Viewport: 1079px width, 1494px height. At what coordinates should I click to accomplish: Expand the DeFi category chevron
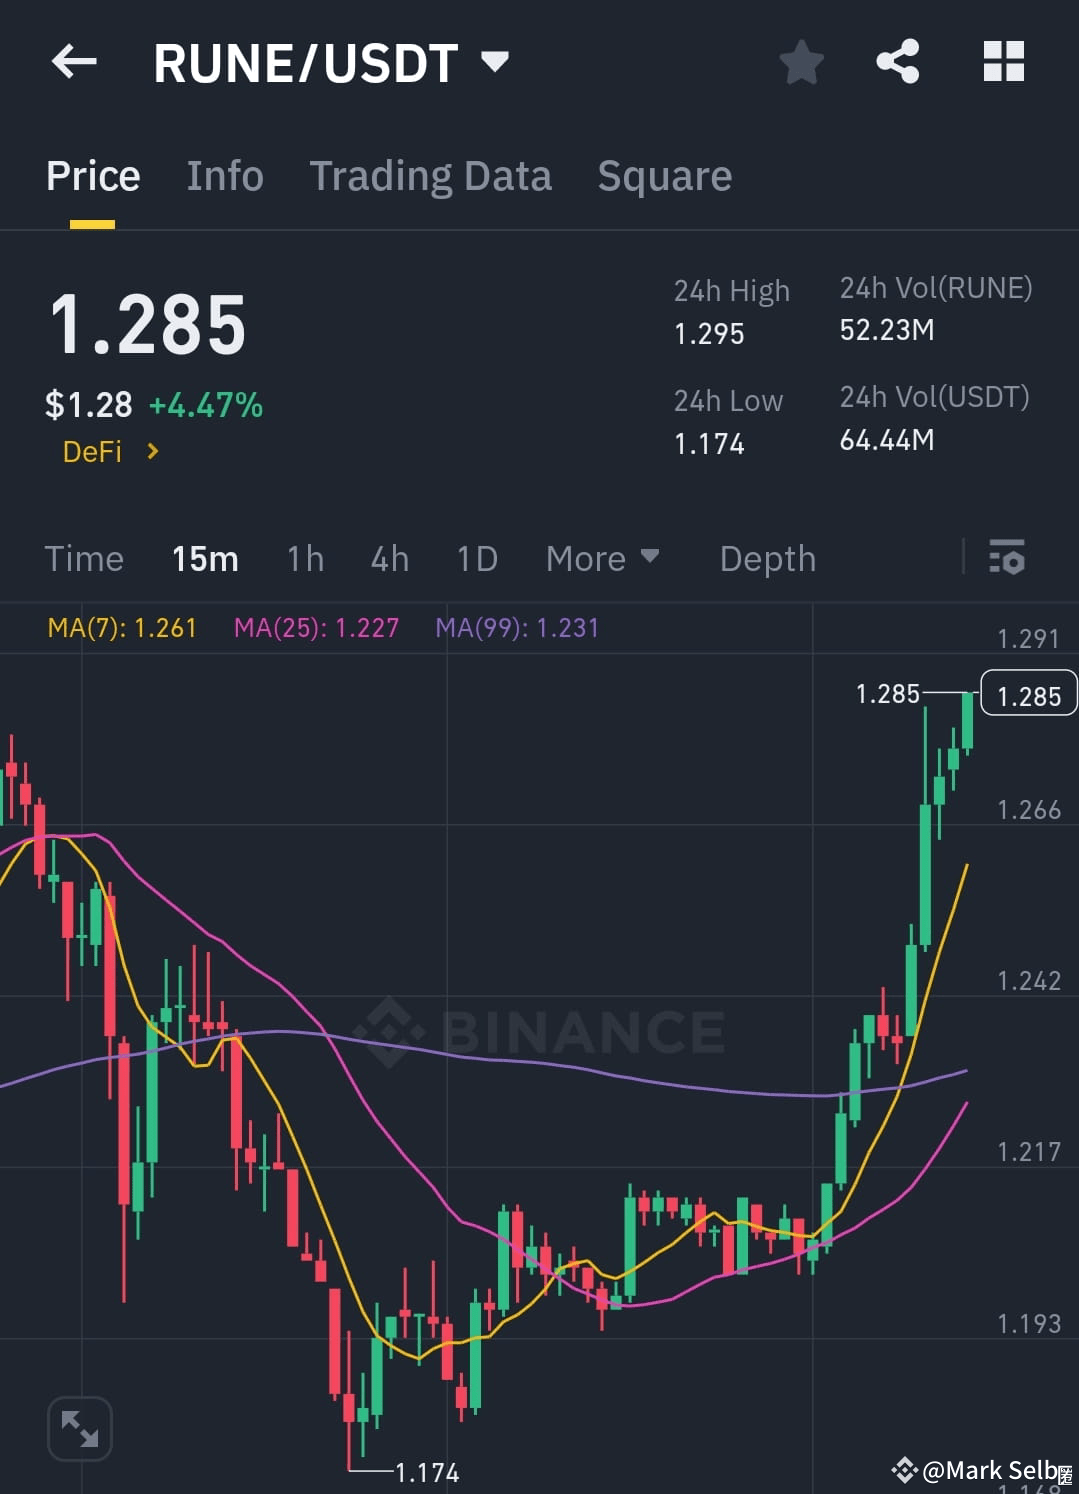(152, 451)
